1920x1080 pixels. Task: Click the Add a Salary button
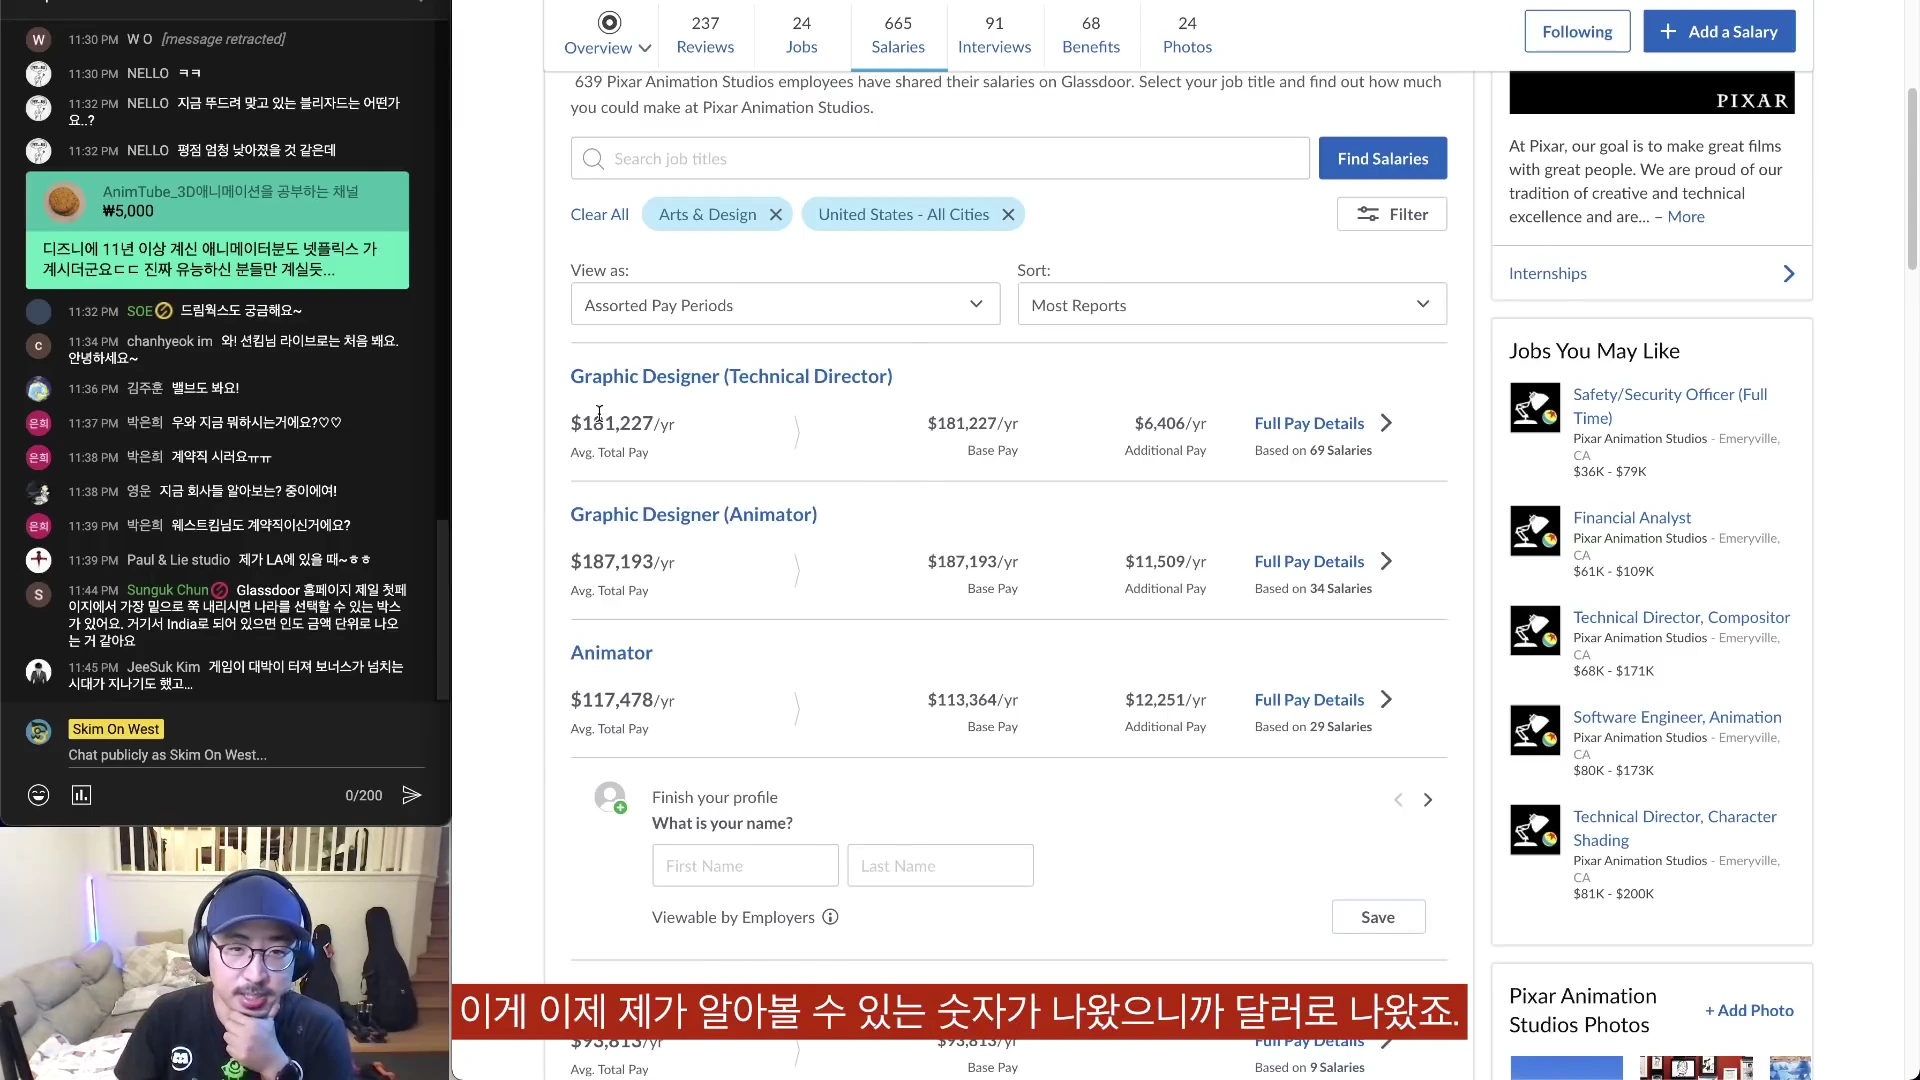[1719, 32]
